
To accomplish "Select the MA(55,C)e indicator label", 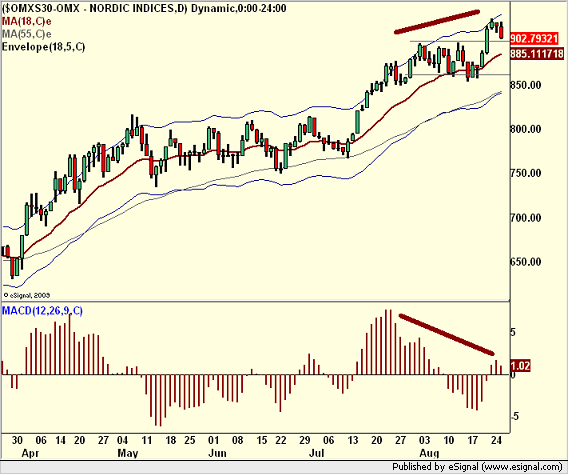I will pyautogui.click(x=27, y=34).
